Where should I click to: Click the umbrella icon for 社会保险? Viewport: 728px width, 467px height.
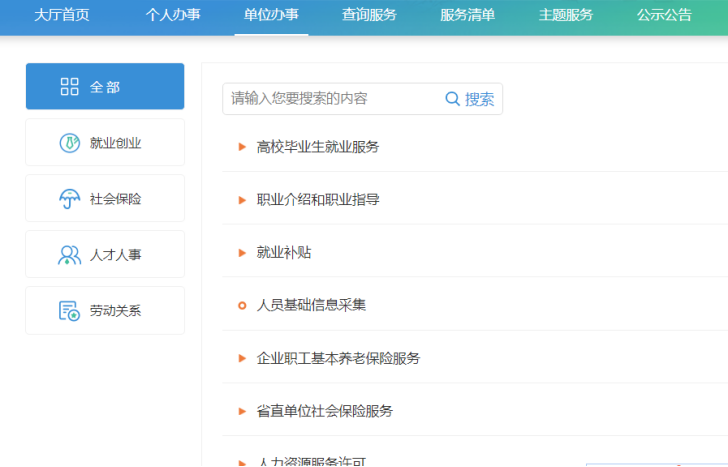[x=69, y=199]
